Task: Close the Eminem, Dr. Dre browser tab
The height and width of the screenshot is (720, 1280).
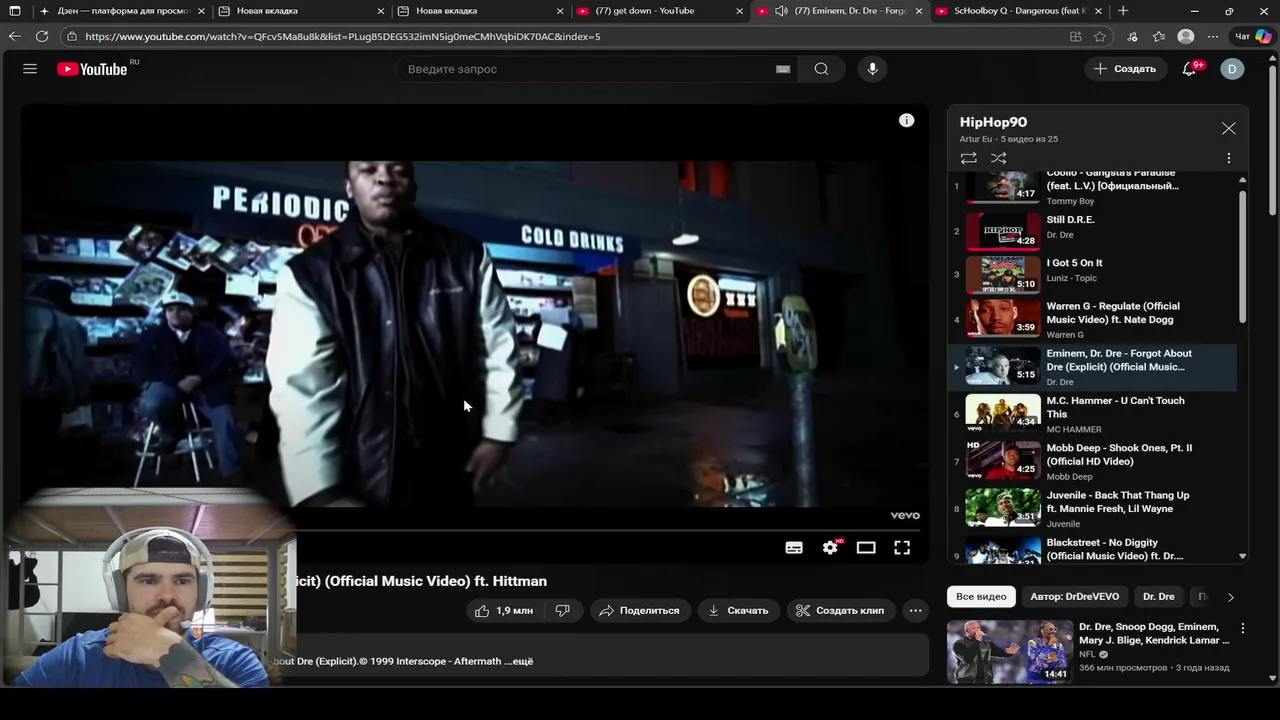Action: tap(919, 11)
